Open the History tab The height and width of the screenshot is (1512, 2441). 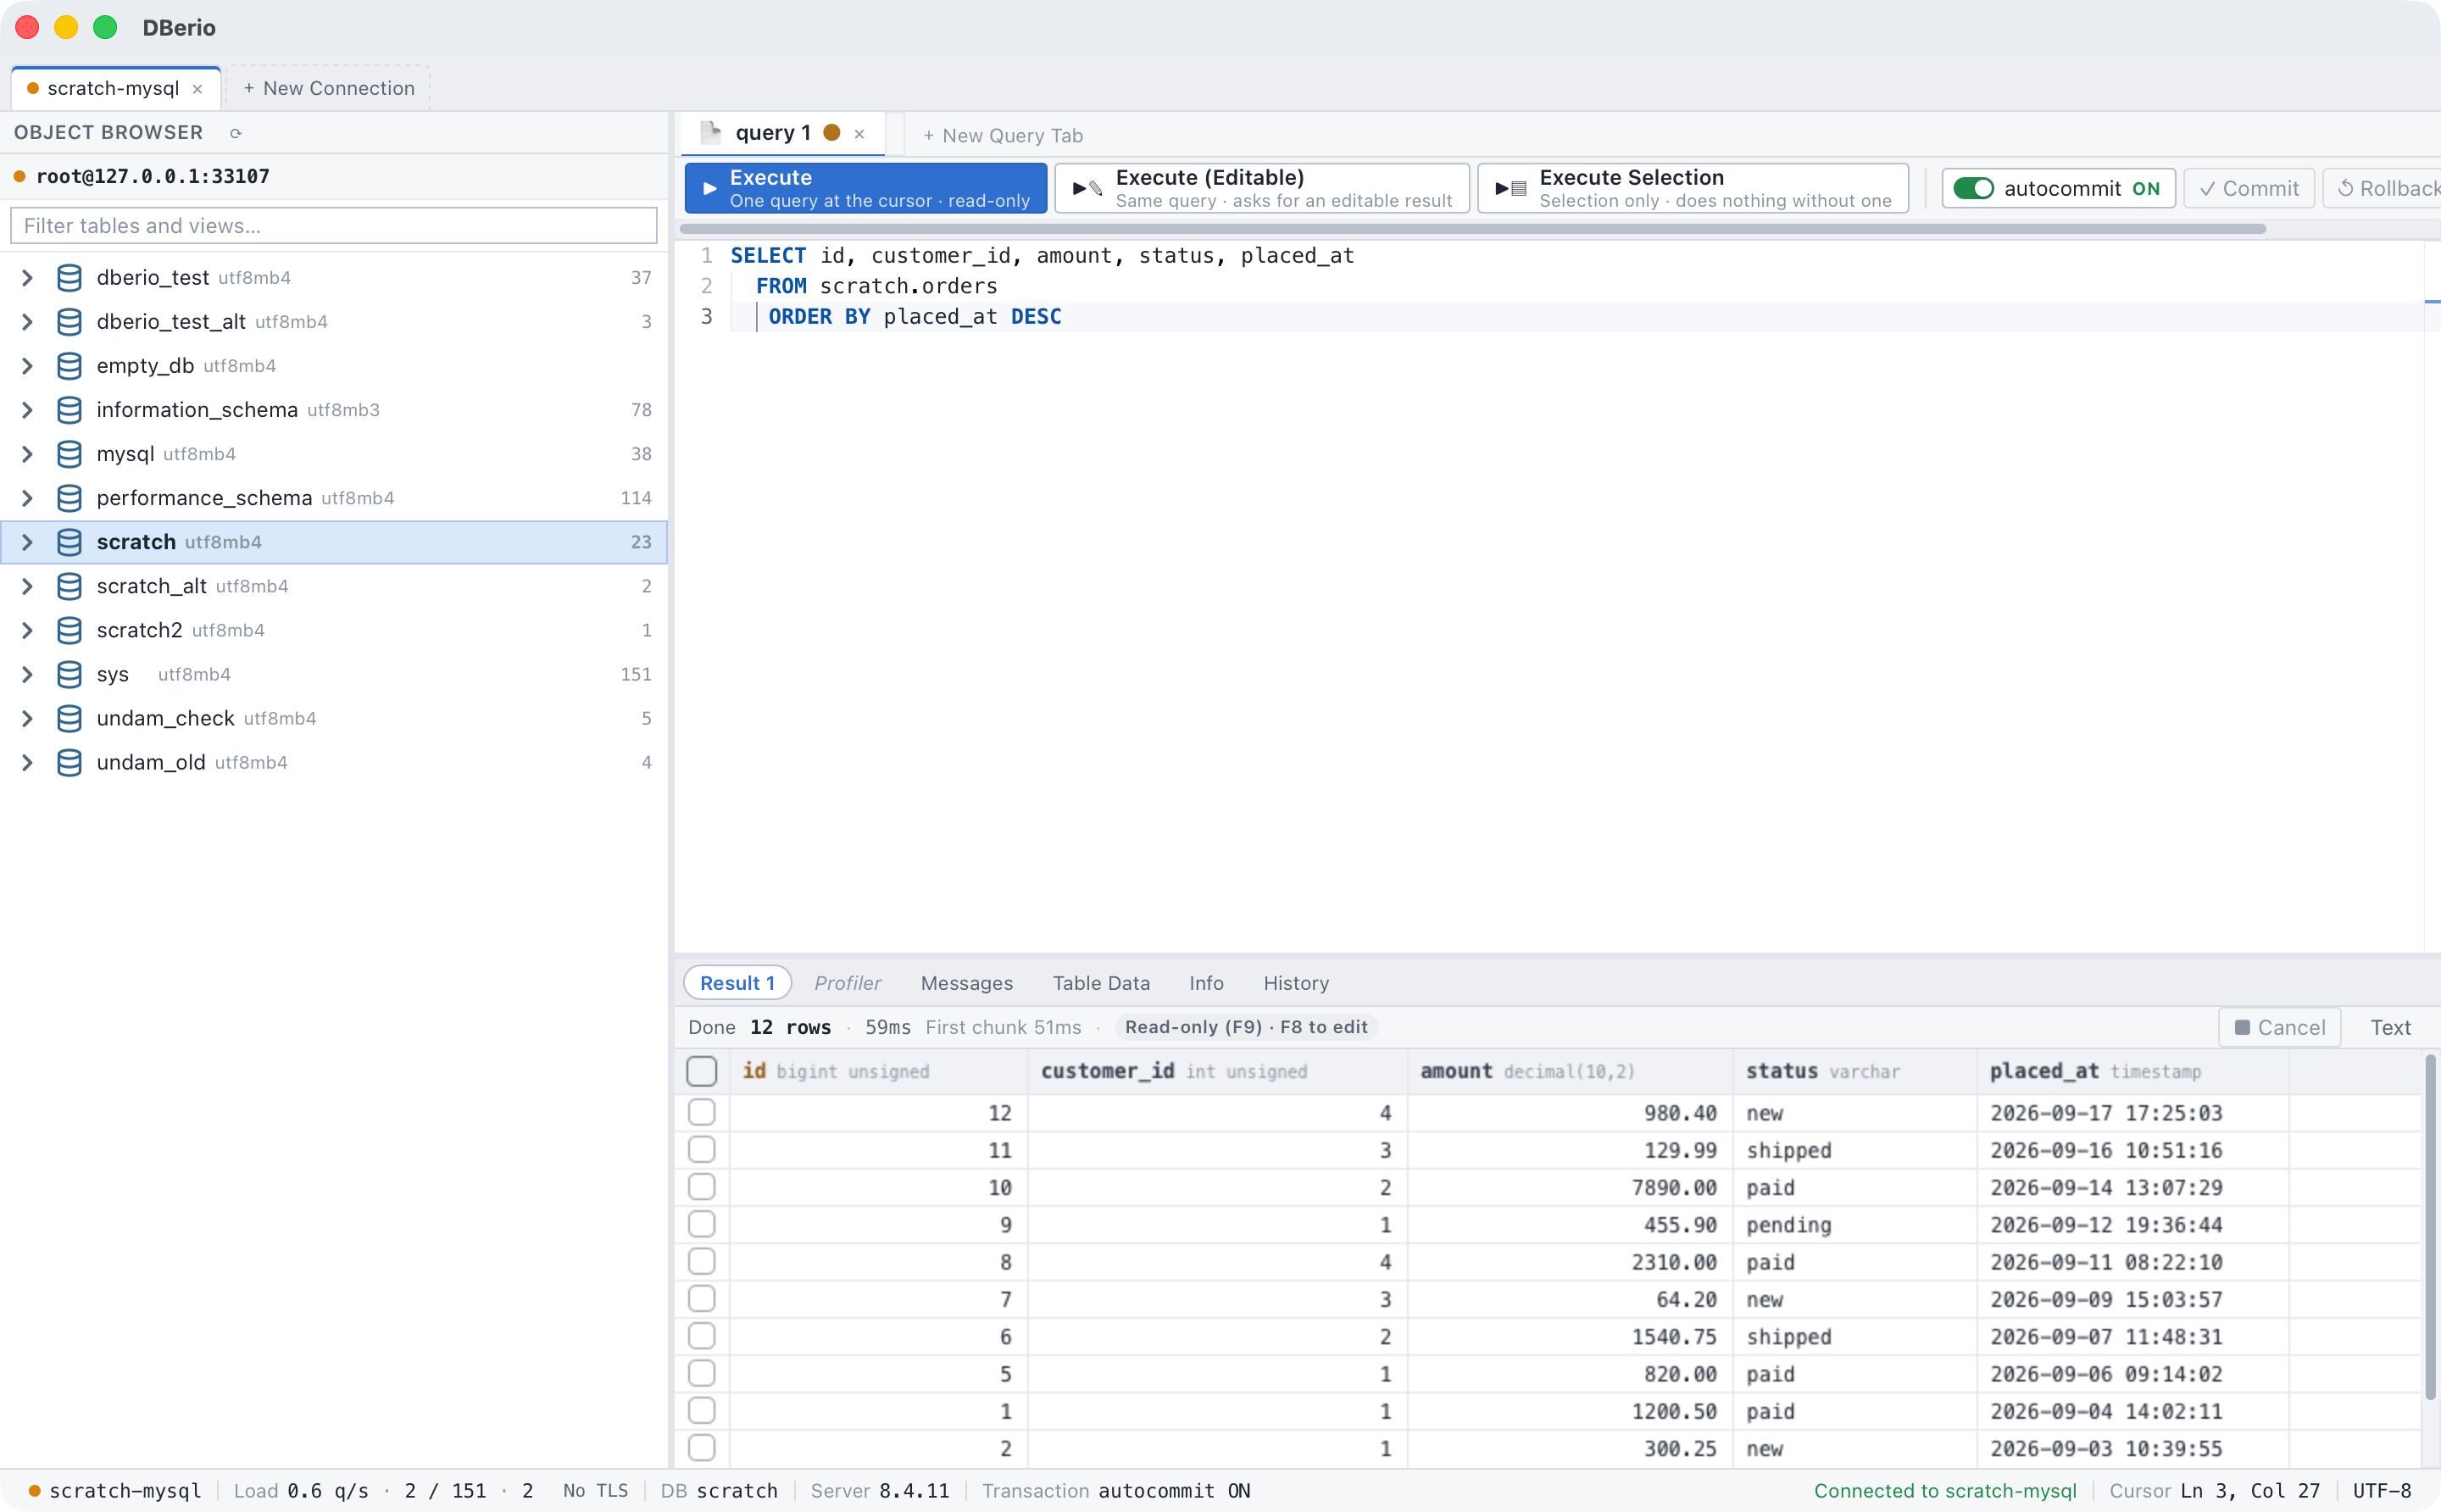(1296, 983)
